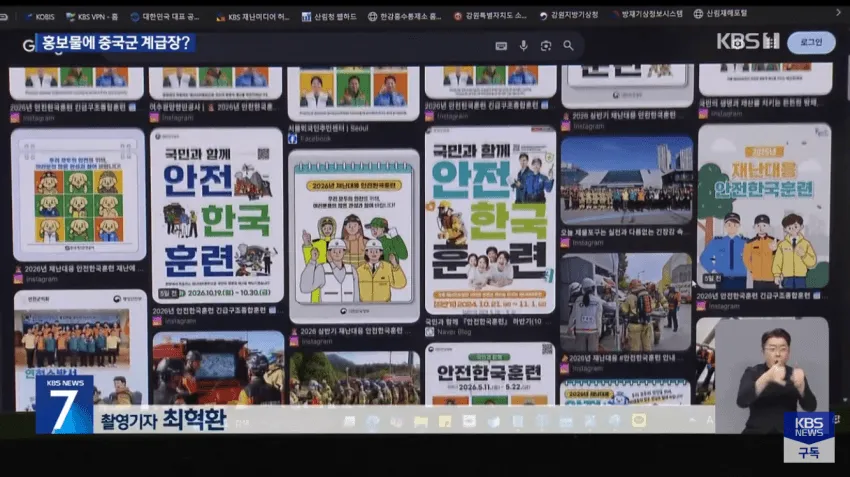Open the 강원특별자치도 소... bookmark
The height and width of the screenshot is (477, 850).
490,16
